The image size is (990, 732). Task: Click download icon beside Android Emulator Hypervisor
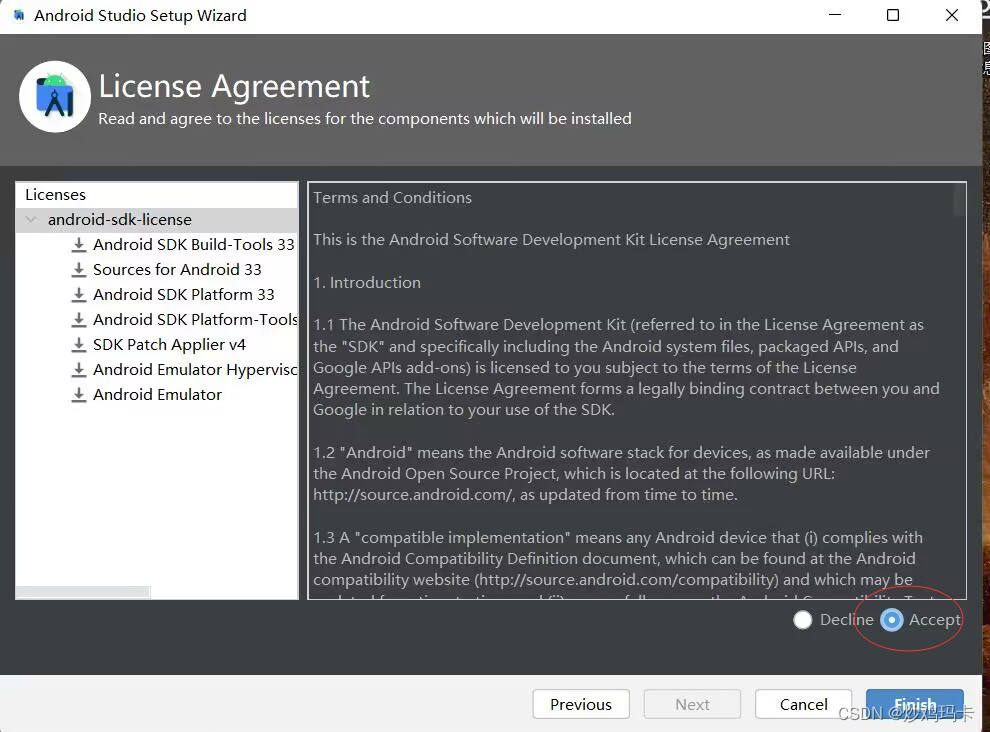[x=79, y=369]
